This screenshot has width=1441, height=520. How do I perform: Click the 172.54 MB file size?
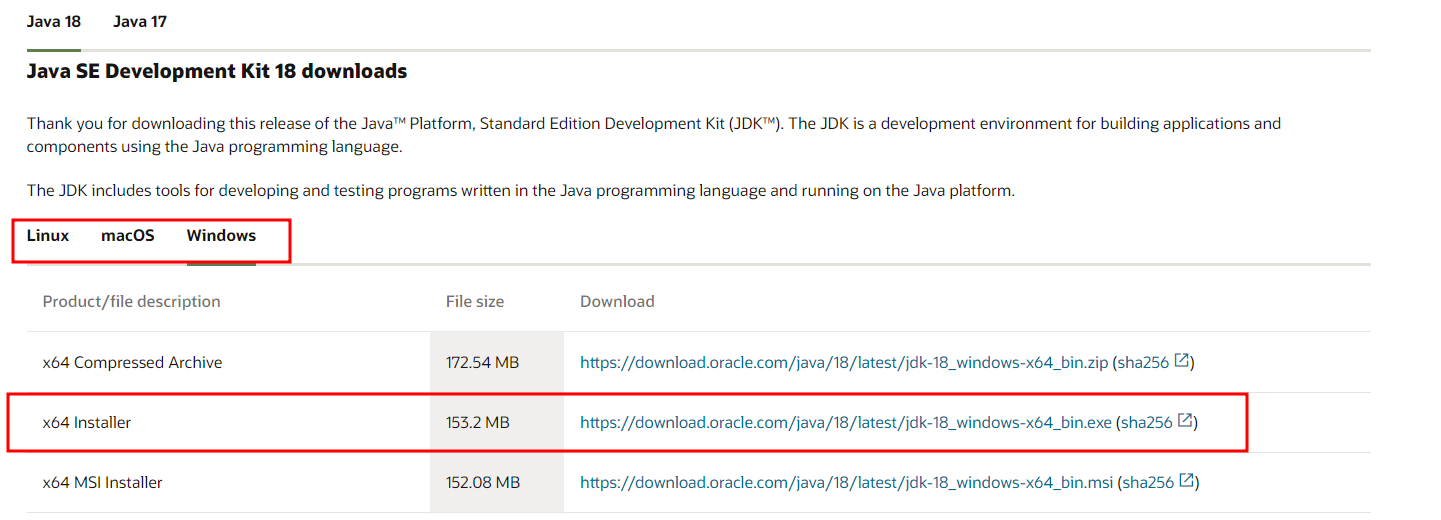(x=482, y=362)
